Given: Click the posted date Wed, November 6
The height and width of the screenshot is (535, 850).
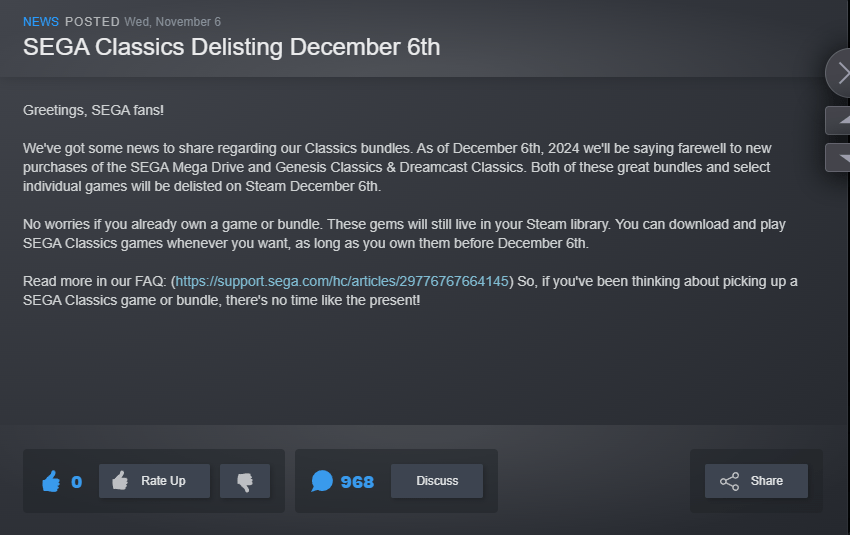Looking at the screenshot, I should tap(173, 21).
